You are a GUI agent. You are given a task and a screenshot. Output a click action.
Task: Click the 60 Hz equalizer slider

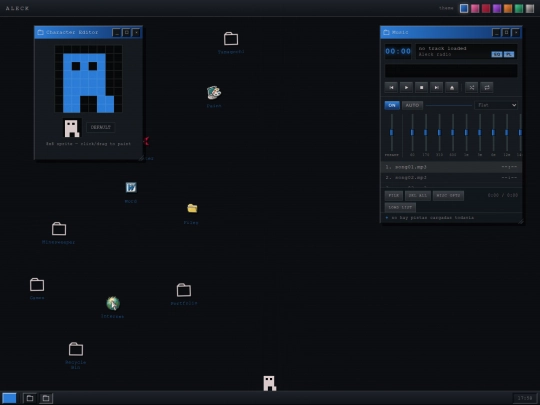tap(412, 133)
